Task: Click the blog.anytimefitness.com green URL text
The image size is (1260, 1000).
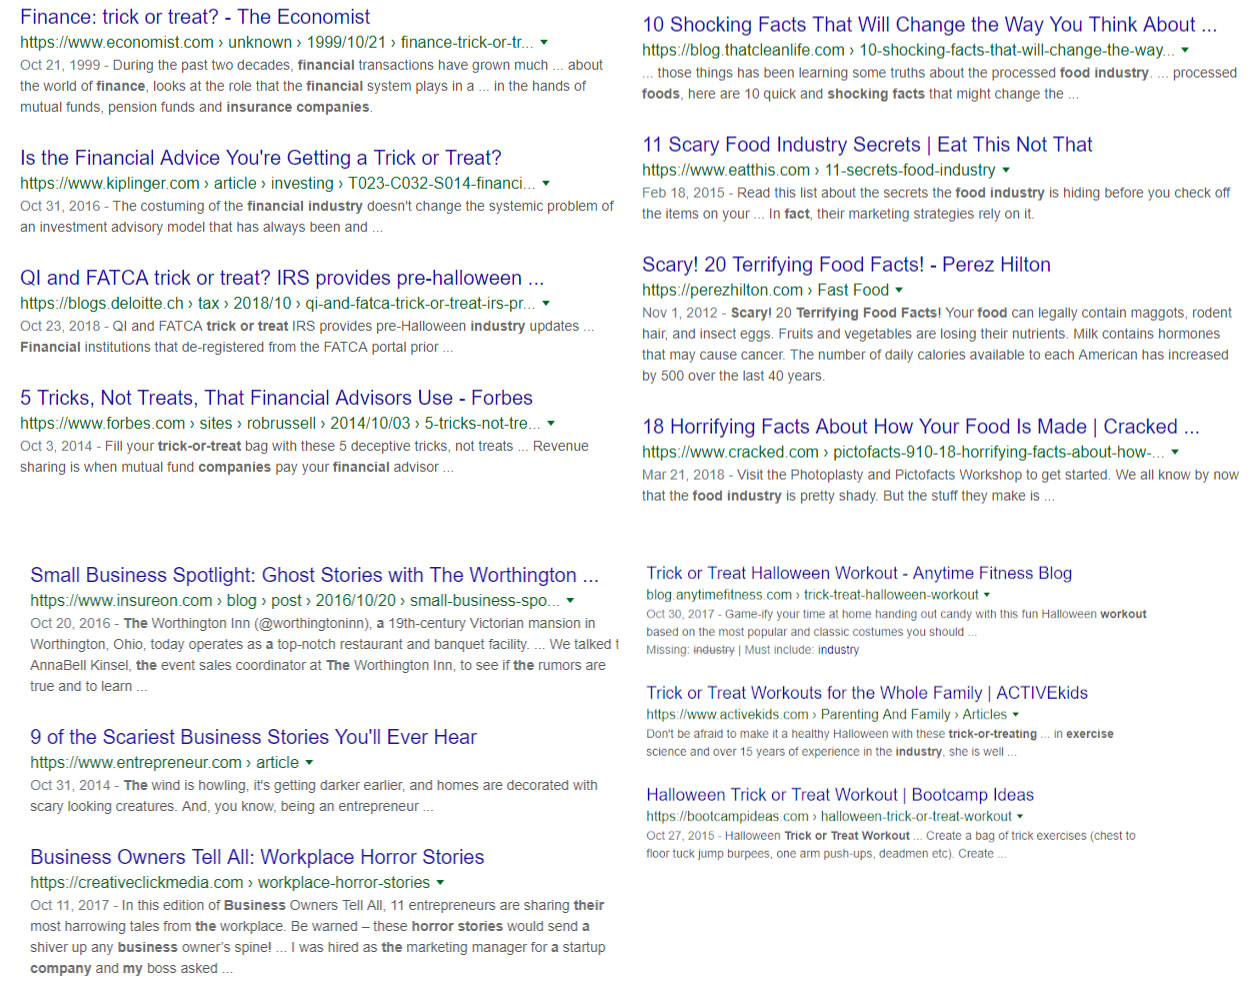Action: pyautogui.click(x=812, y=595)
